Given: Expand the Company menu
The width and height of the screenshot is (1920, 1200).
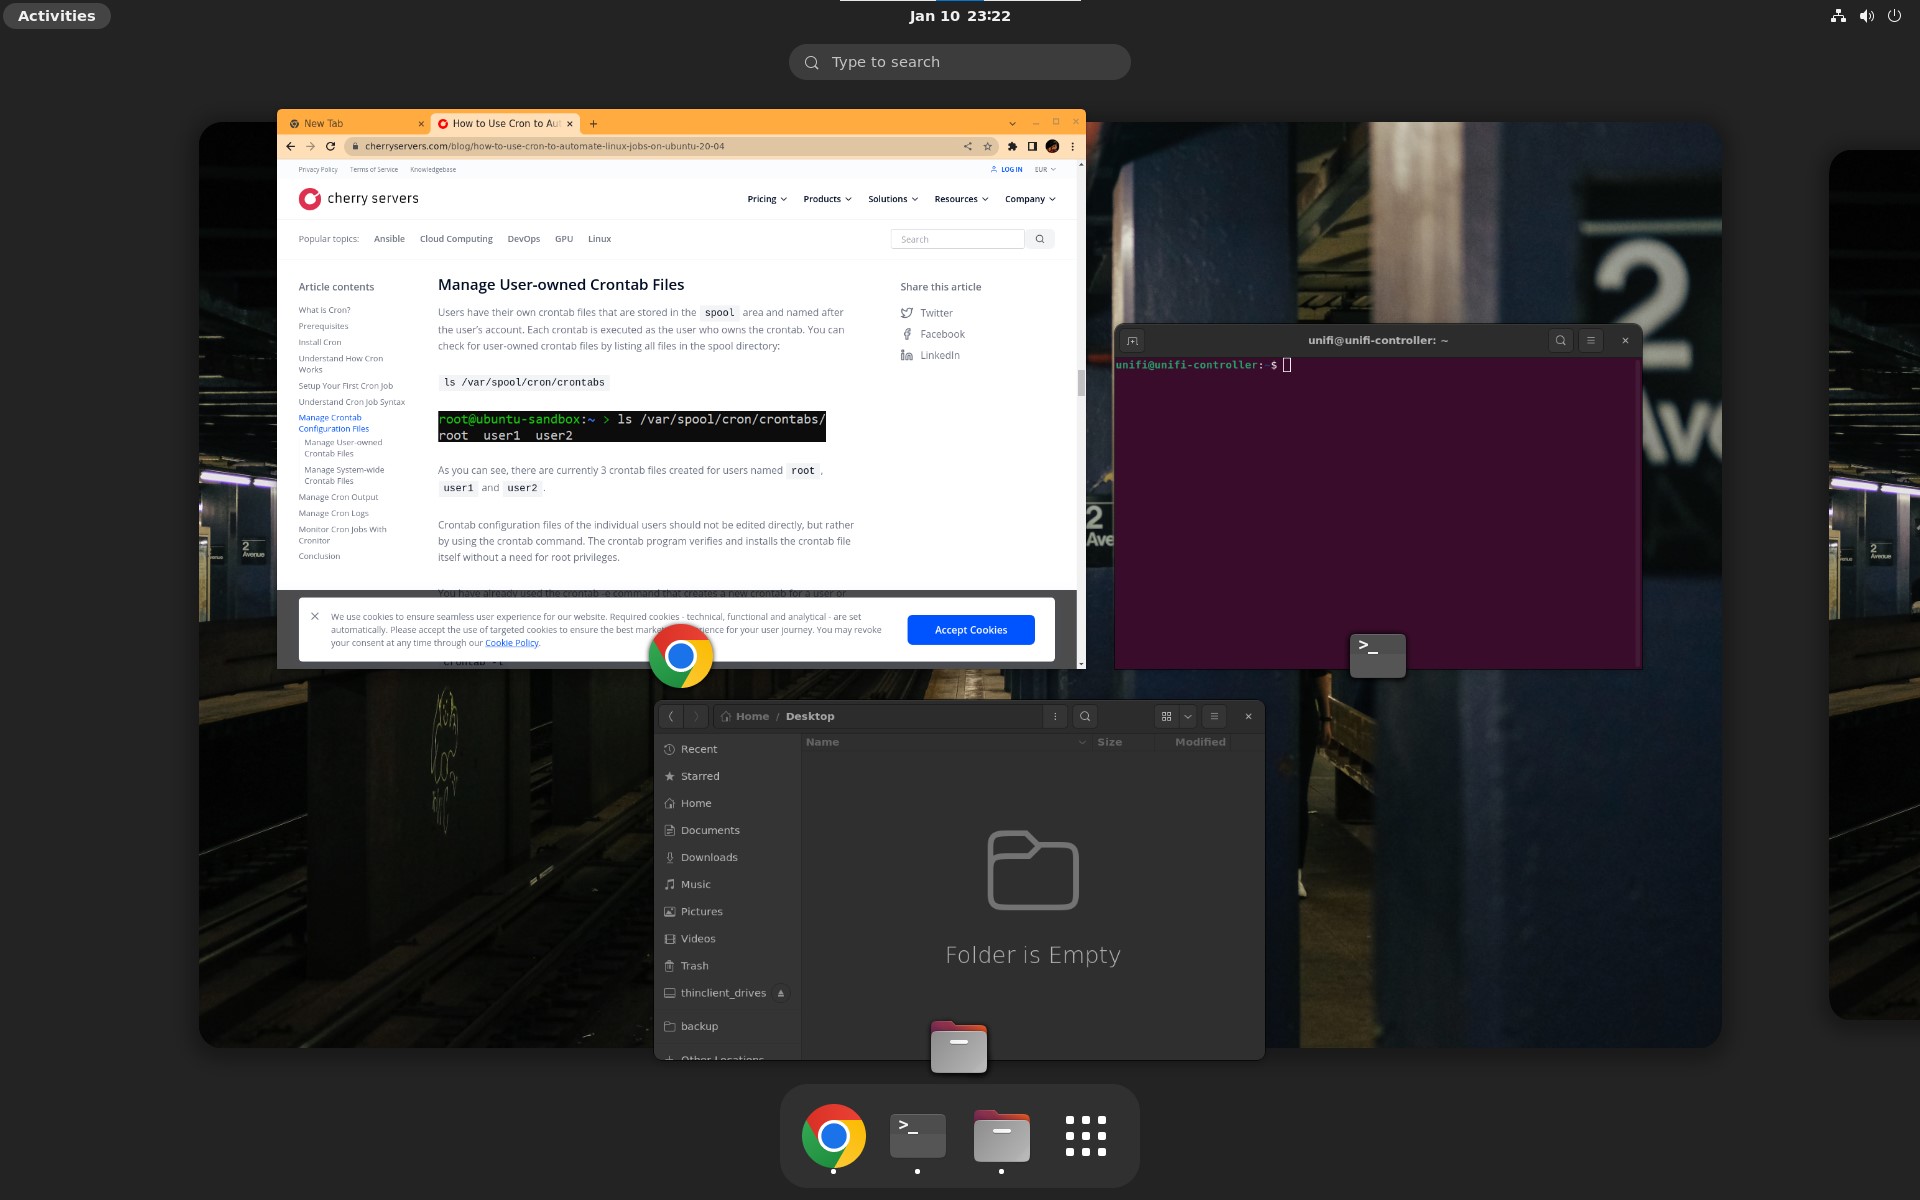Looking at the screenshot, I should [1030, 199].
